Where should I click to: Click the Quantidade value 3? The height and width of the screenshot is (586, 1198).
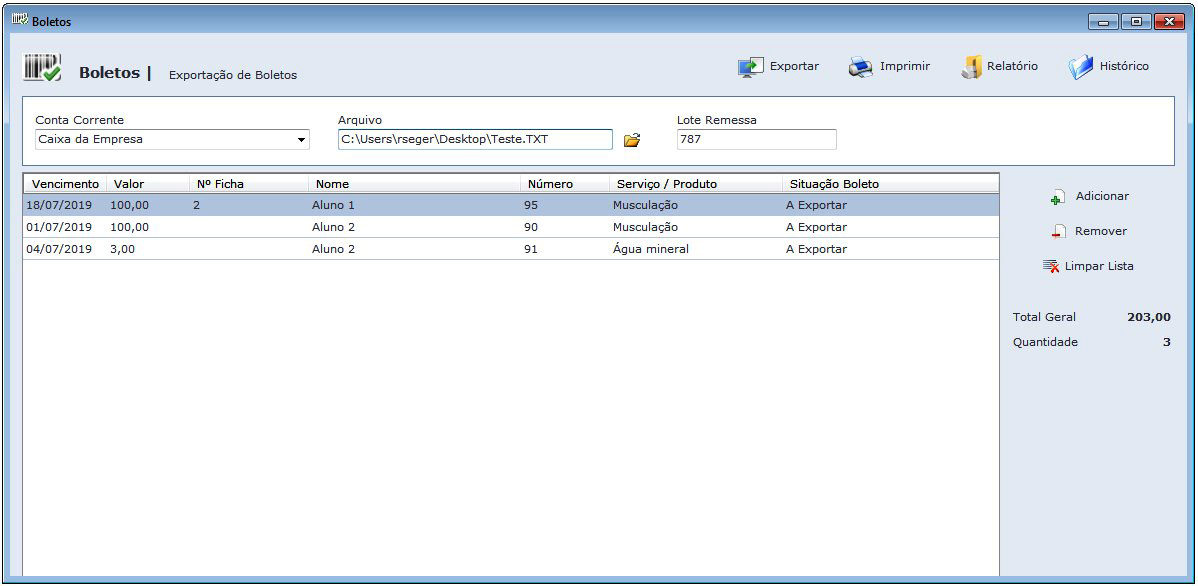pyautogui.click(x=1167, y=342)
